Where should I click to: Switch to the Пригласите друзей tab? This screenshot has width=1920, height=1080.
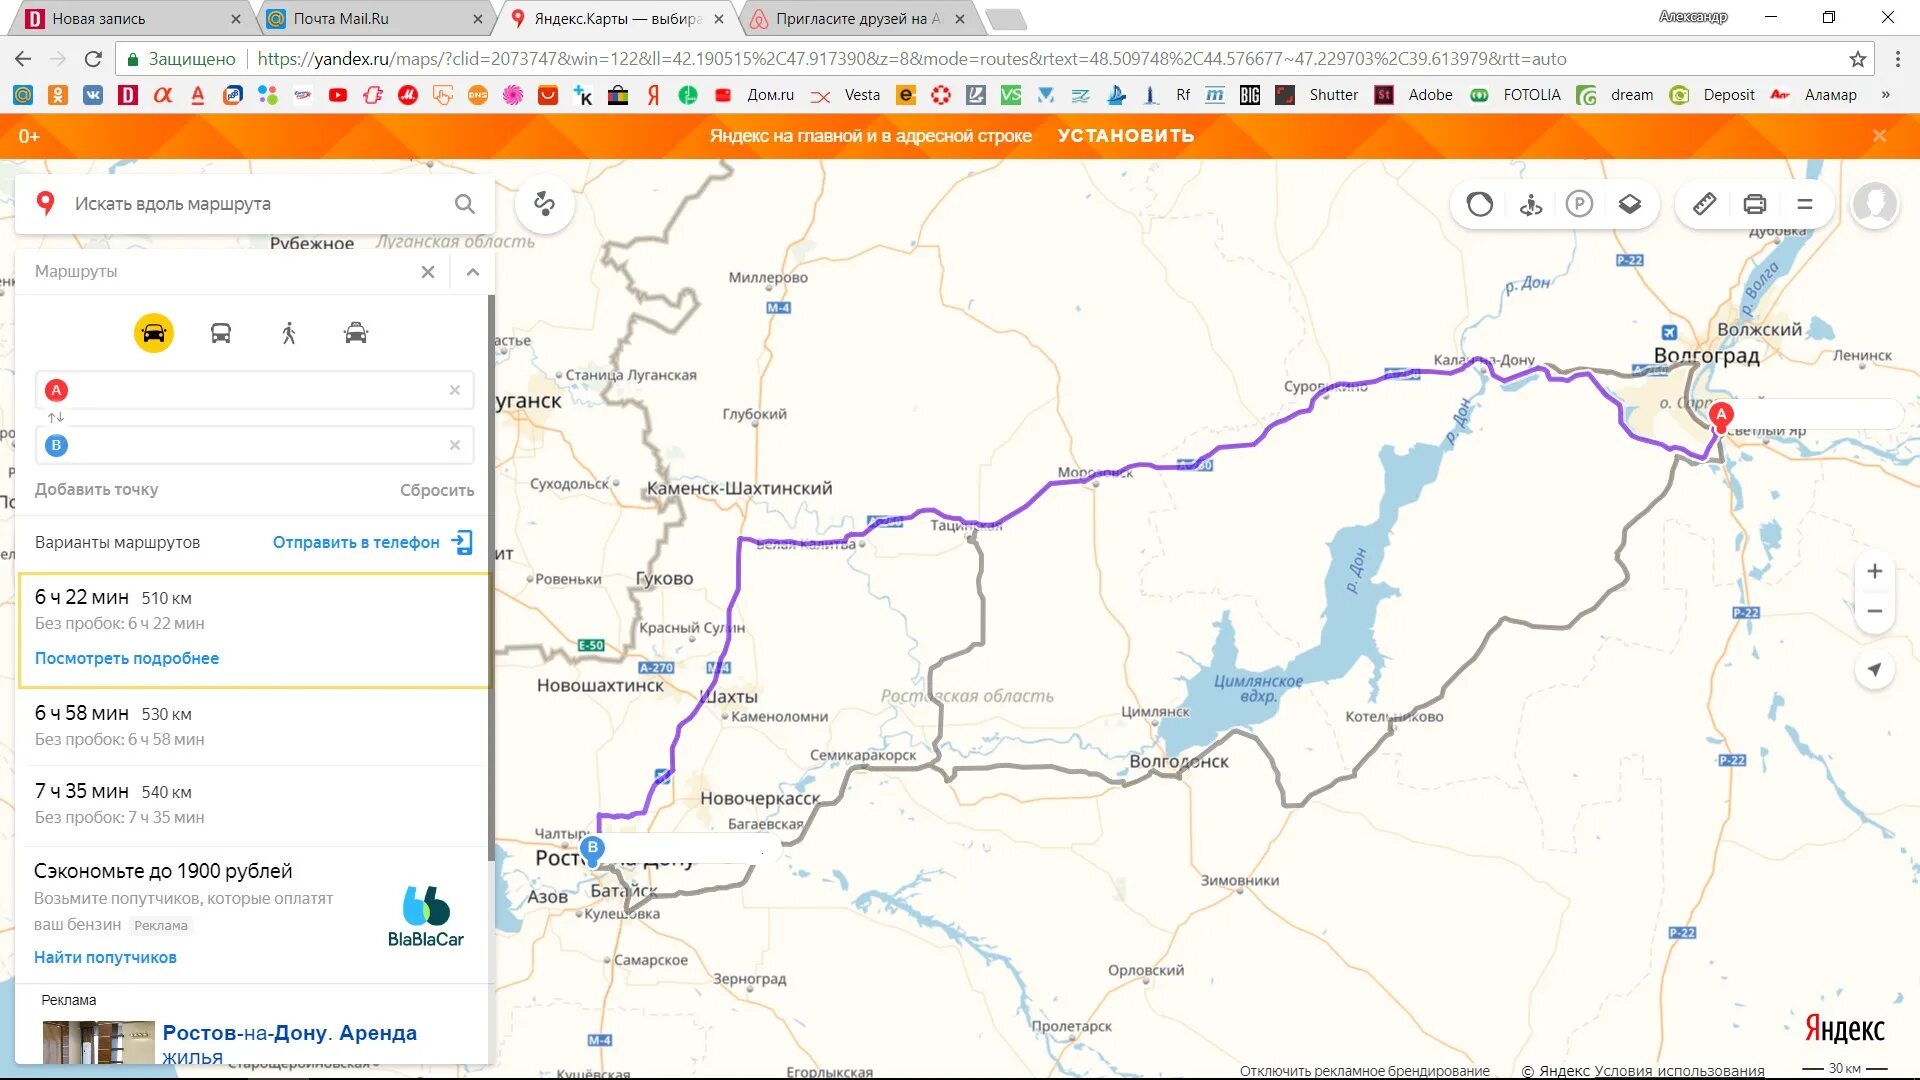(858, 18)
